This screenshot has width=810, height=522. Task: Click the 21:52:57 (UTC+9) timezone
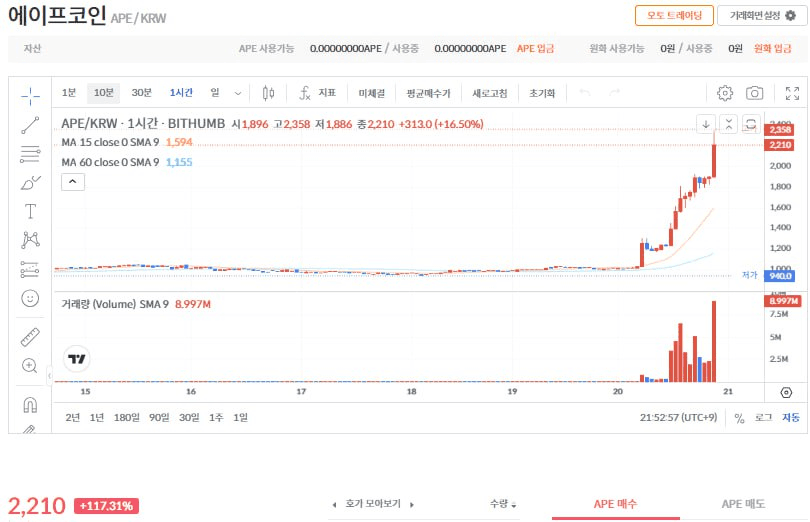coord(678,418)
